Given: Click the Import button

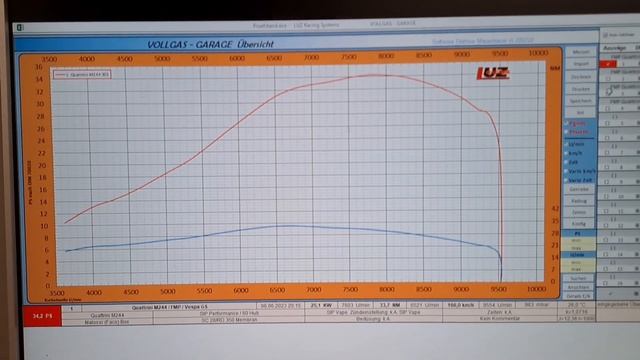Looking at the screenshot, I should (580, 64).
